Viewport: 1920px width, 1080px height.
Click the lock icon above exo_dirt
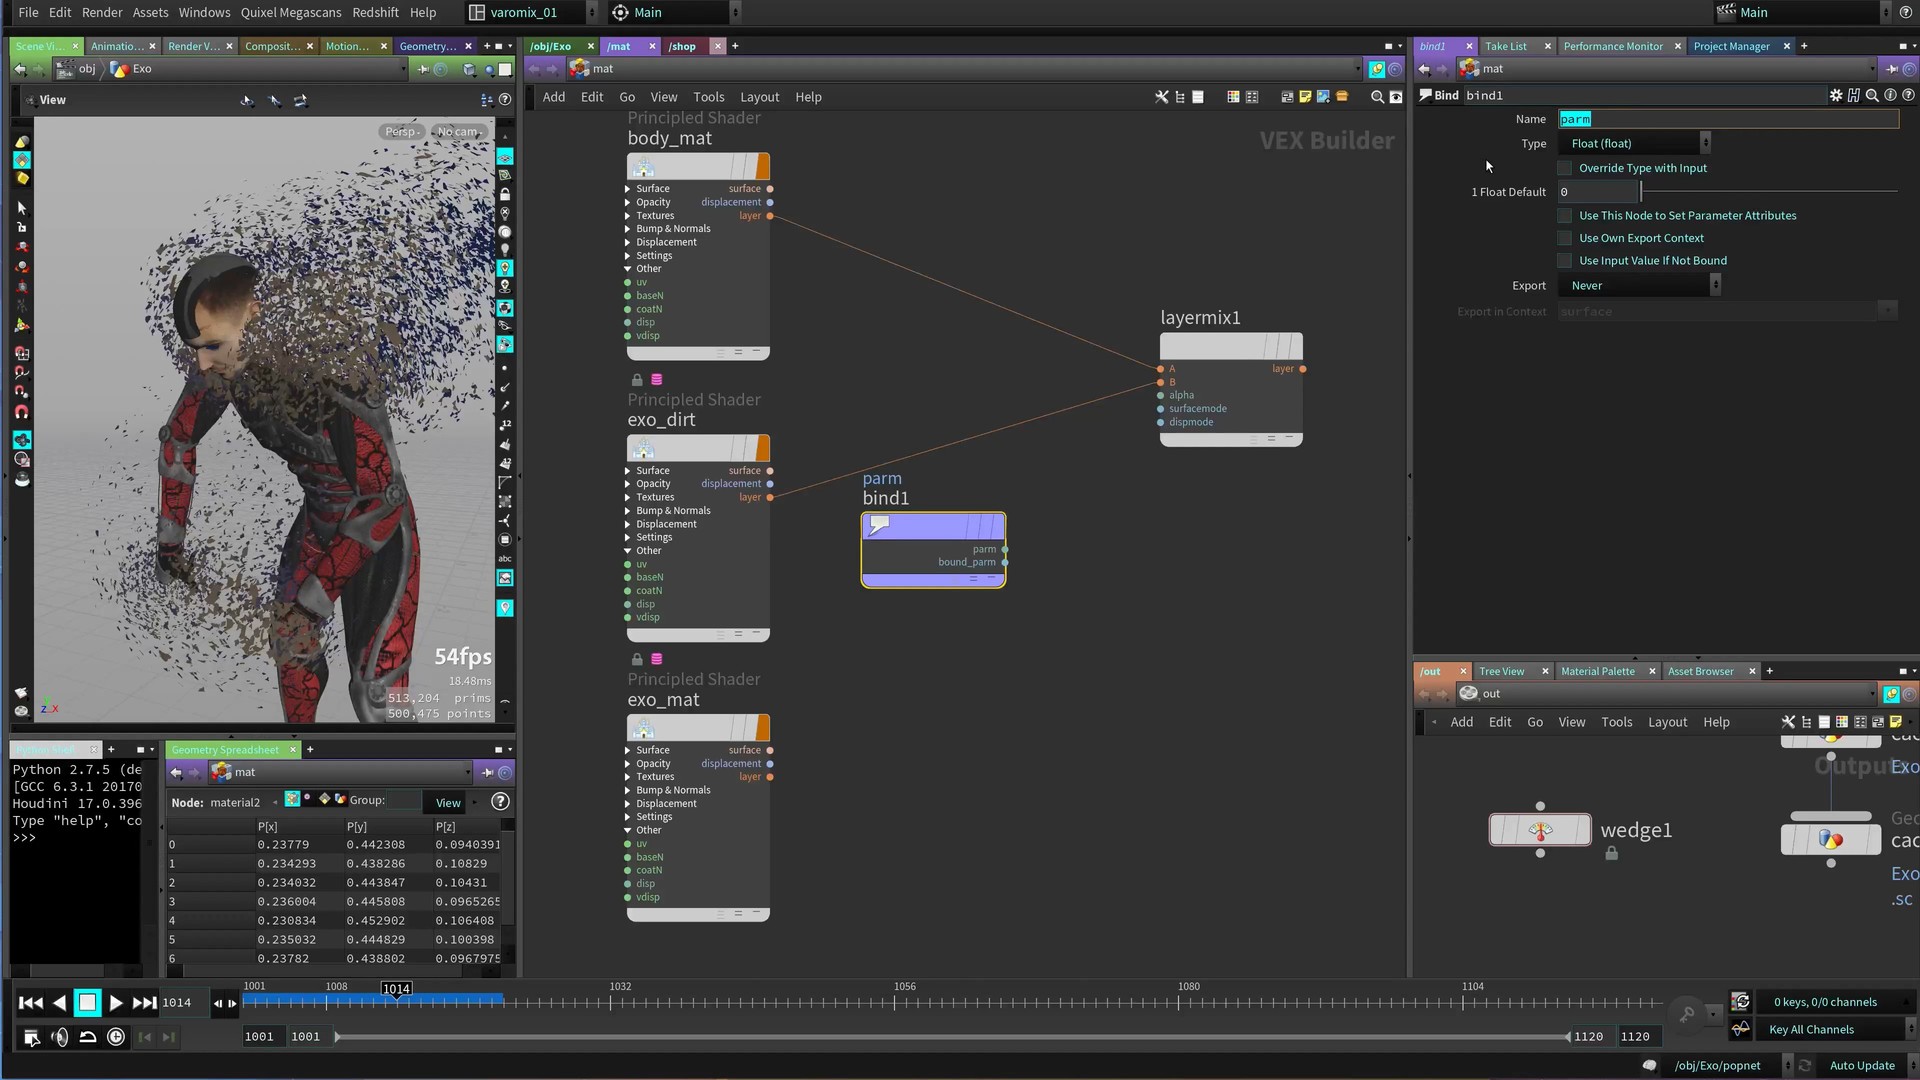point(637,380)
